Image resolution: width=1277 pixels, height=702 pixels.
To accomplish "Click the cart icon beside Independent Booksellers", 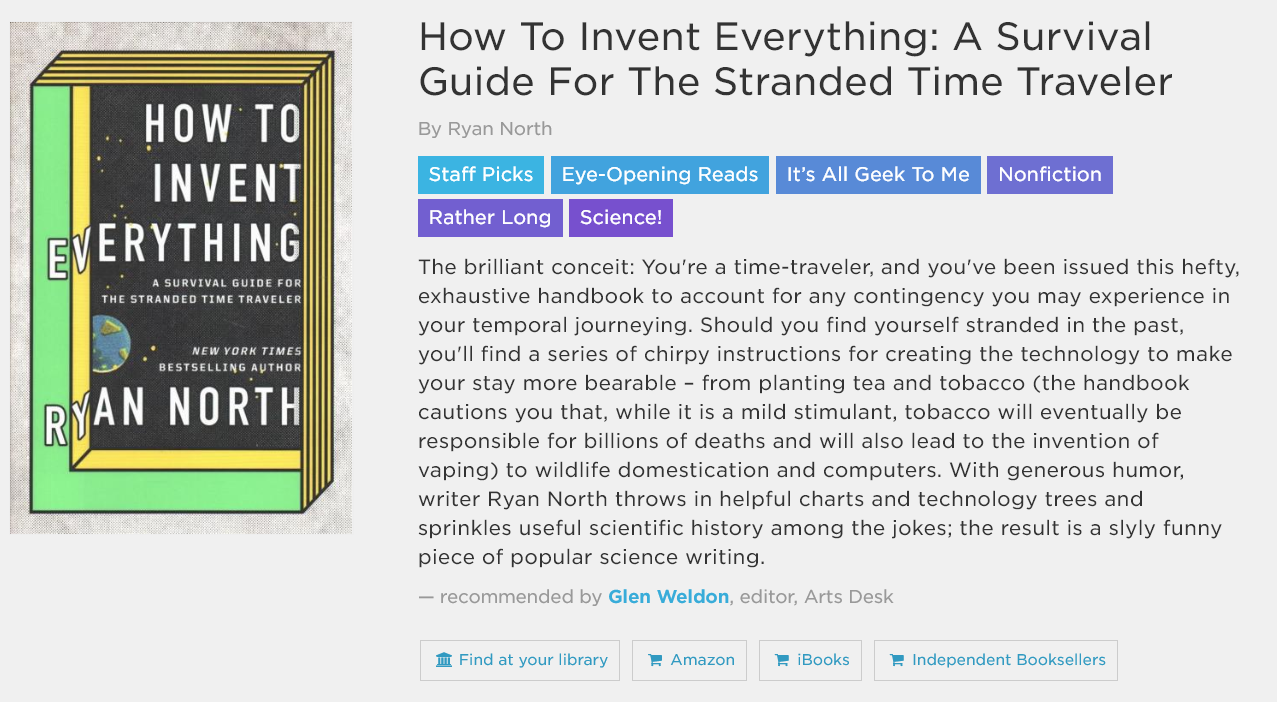I will [897, 660].
